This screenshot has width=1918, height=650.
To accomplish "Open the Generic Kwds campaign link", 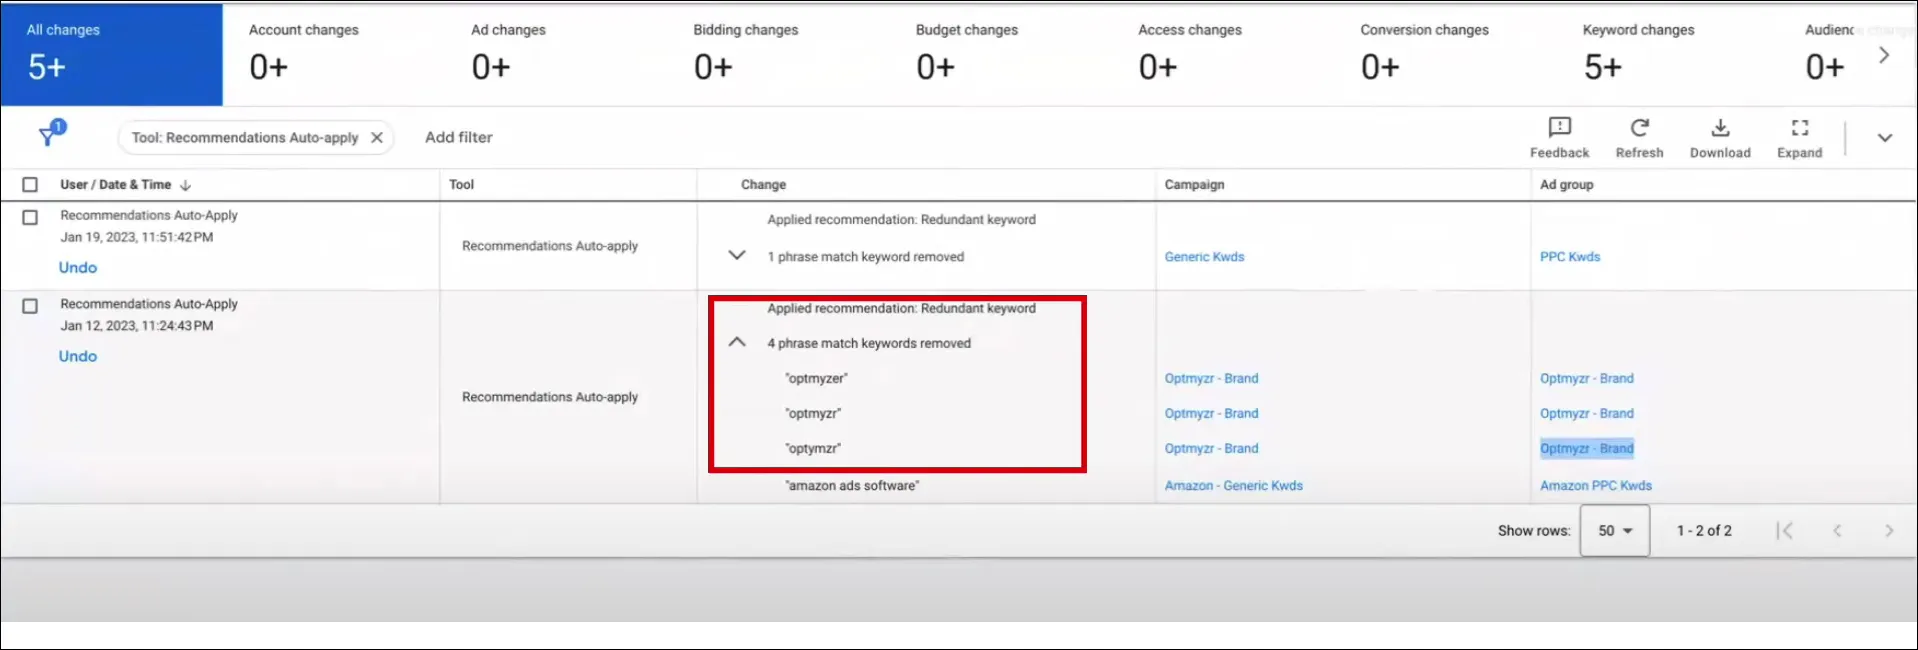I will (x=1204, y=257).
